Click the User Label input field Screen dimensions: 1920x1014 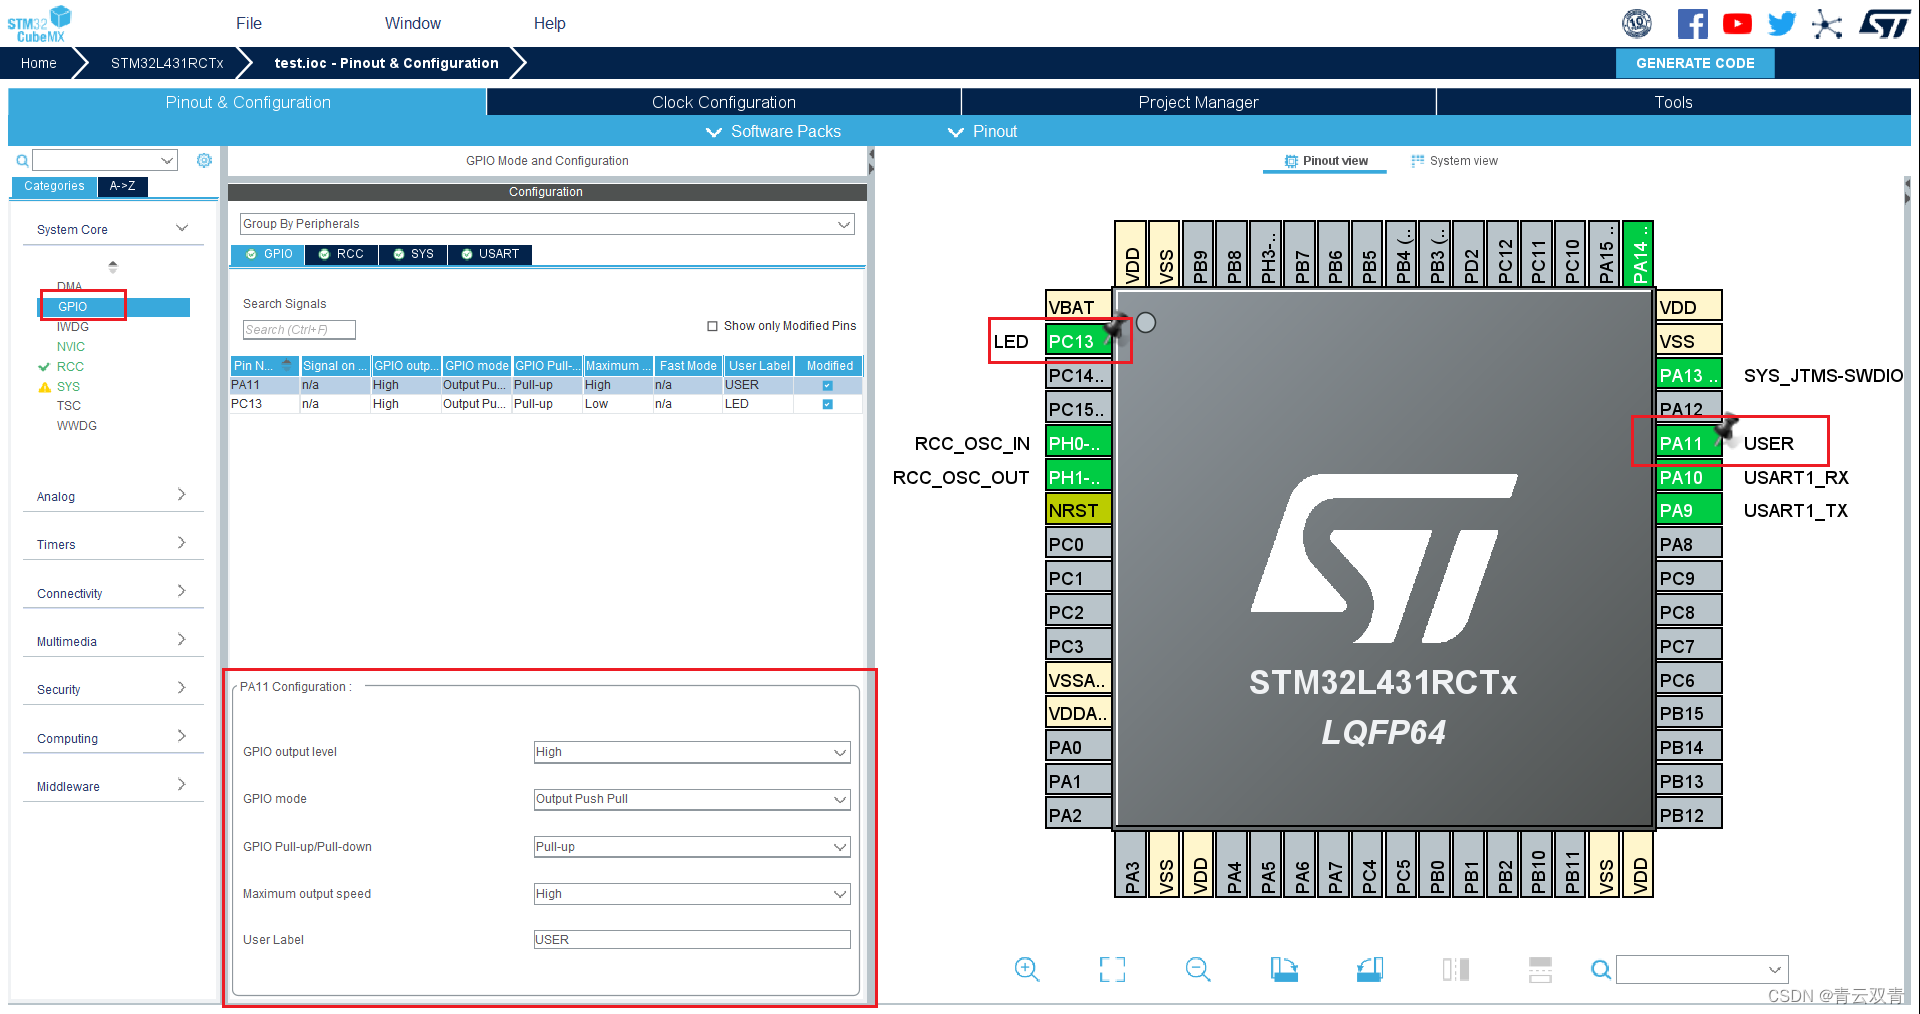(x=692, y=940)
